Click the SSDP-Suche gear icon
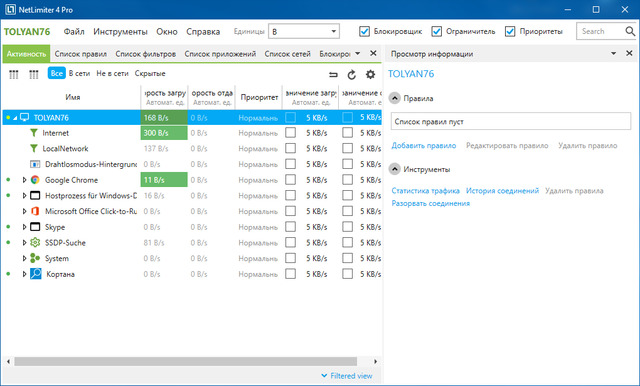 pos(35,243)
